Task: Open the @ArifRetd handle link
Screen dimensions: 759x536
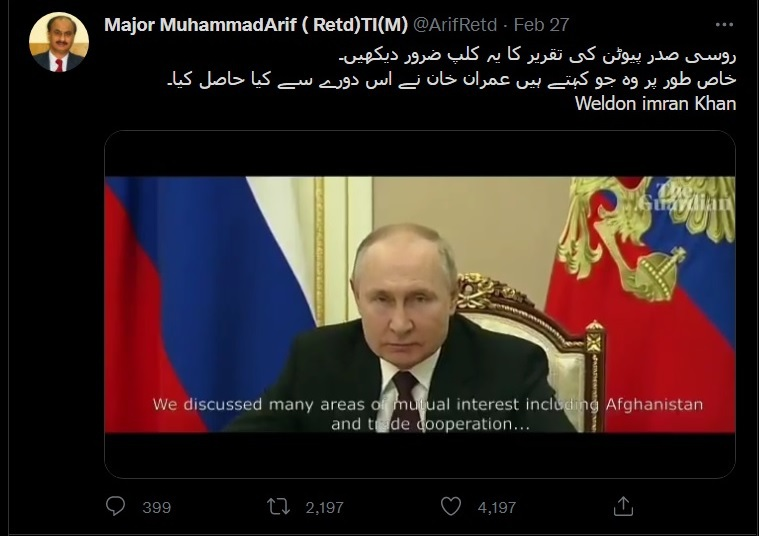Action: click(x=455, y=25)
